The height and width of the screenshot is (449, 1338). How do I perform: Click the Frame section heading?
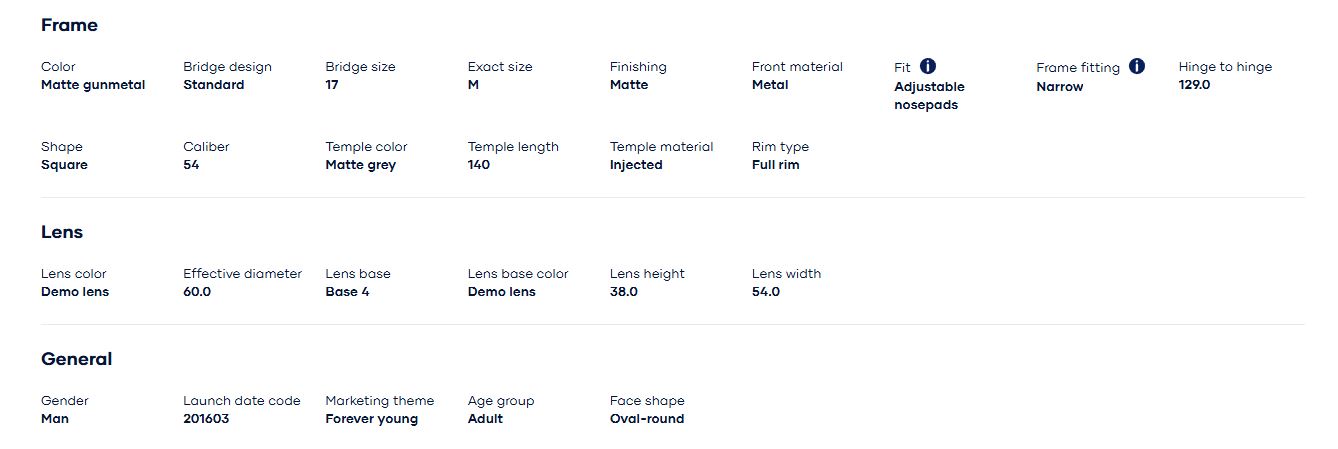click(x=69, y=25)
